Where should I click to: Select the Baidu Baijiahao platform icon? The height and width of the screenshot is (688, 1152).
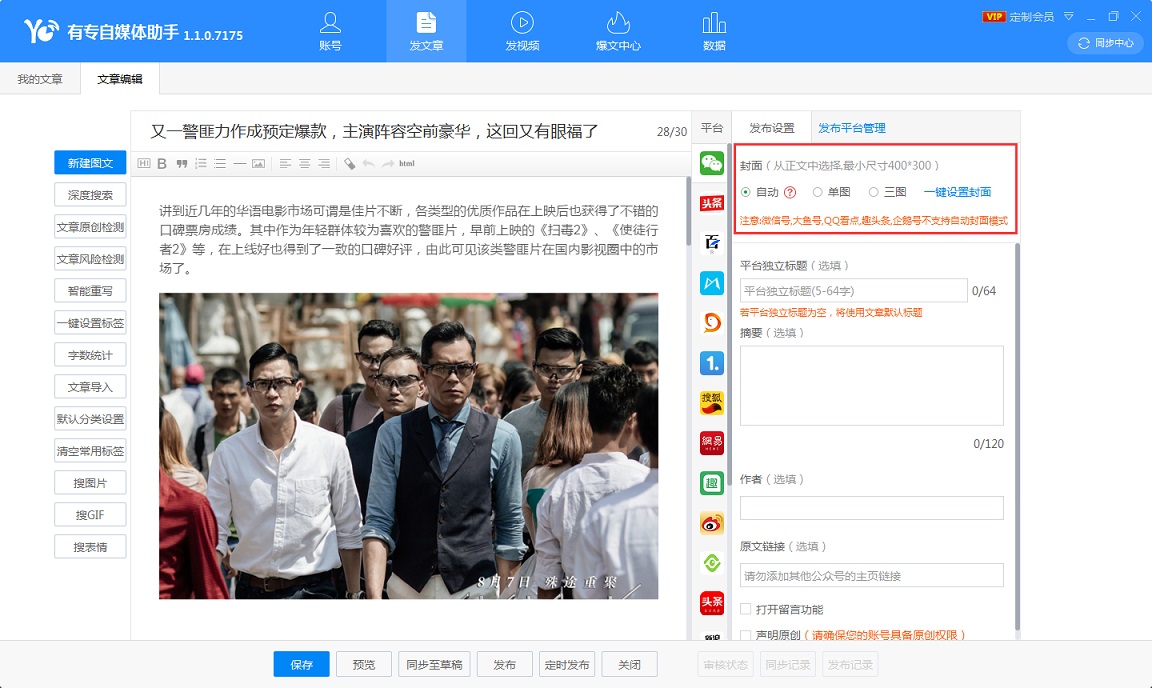711,243
